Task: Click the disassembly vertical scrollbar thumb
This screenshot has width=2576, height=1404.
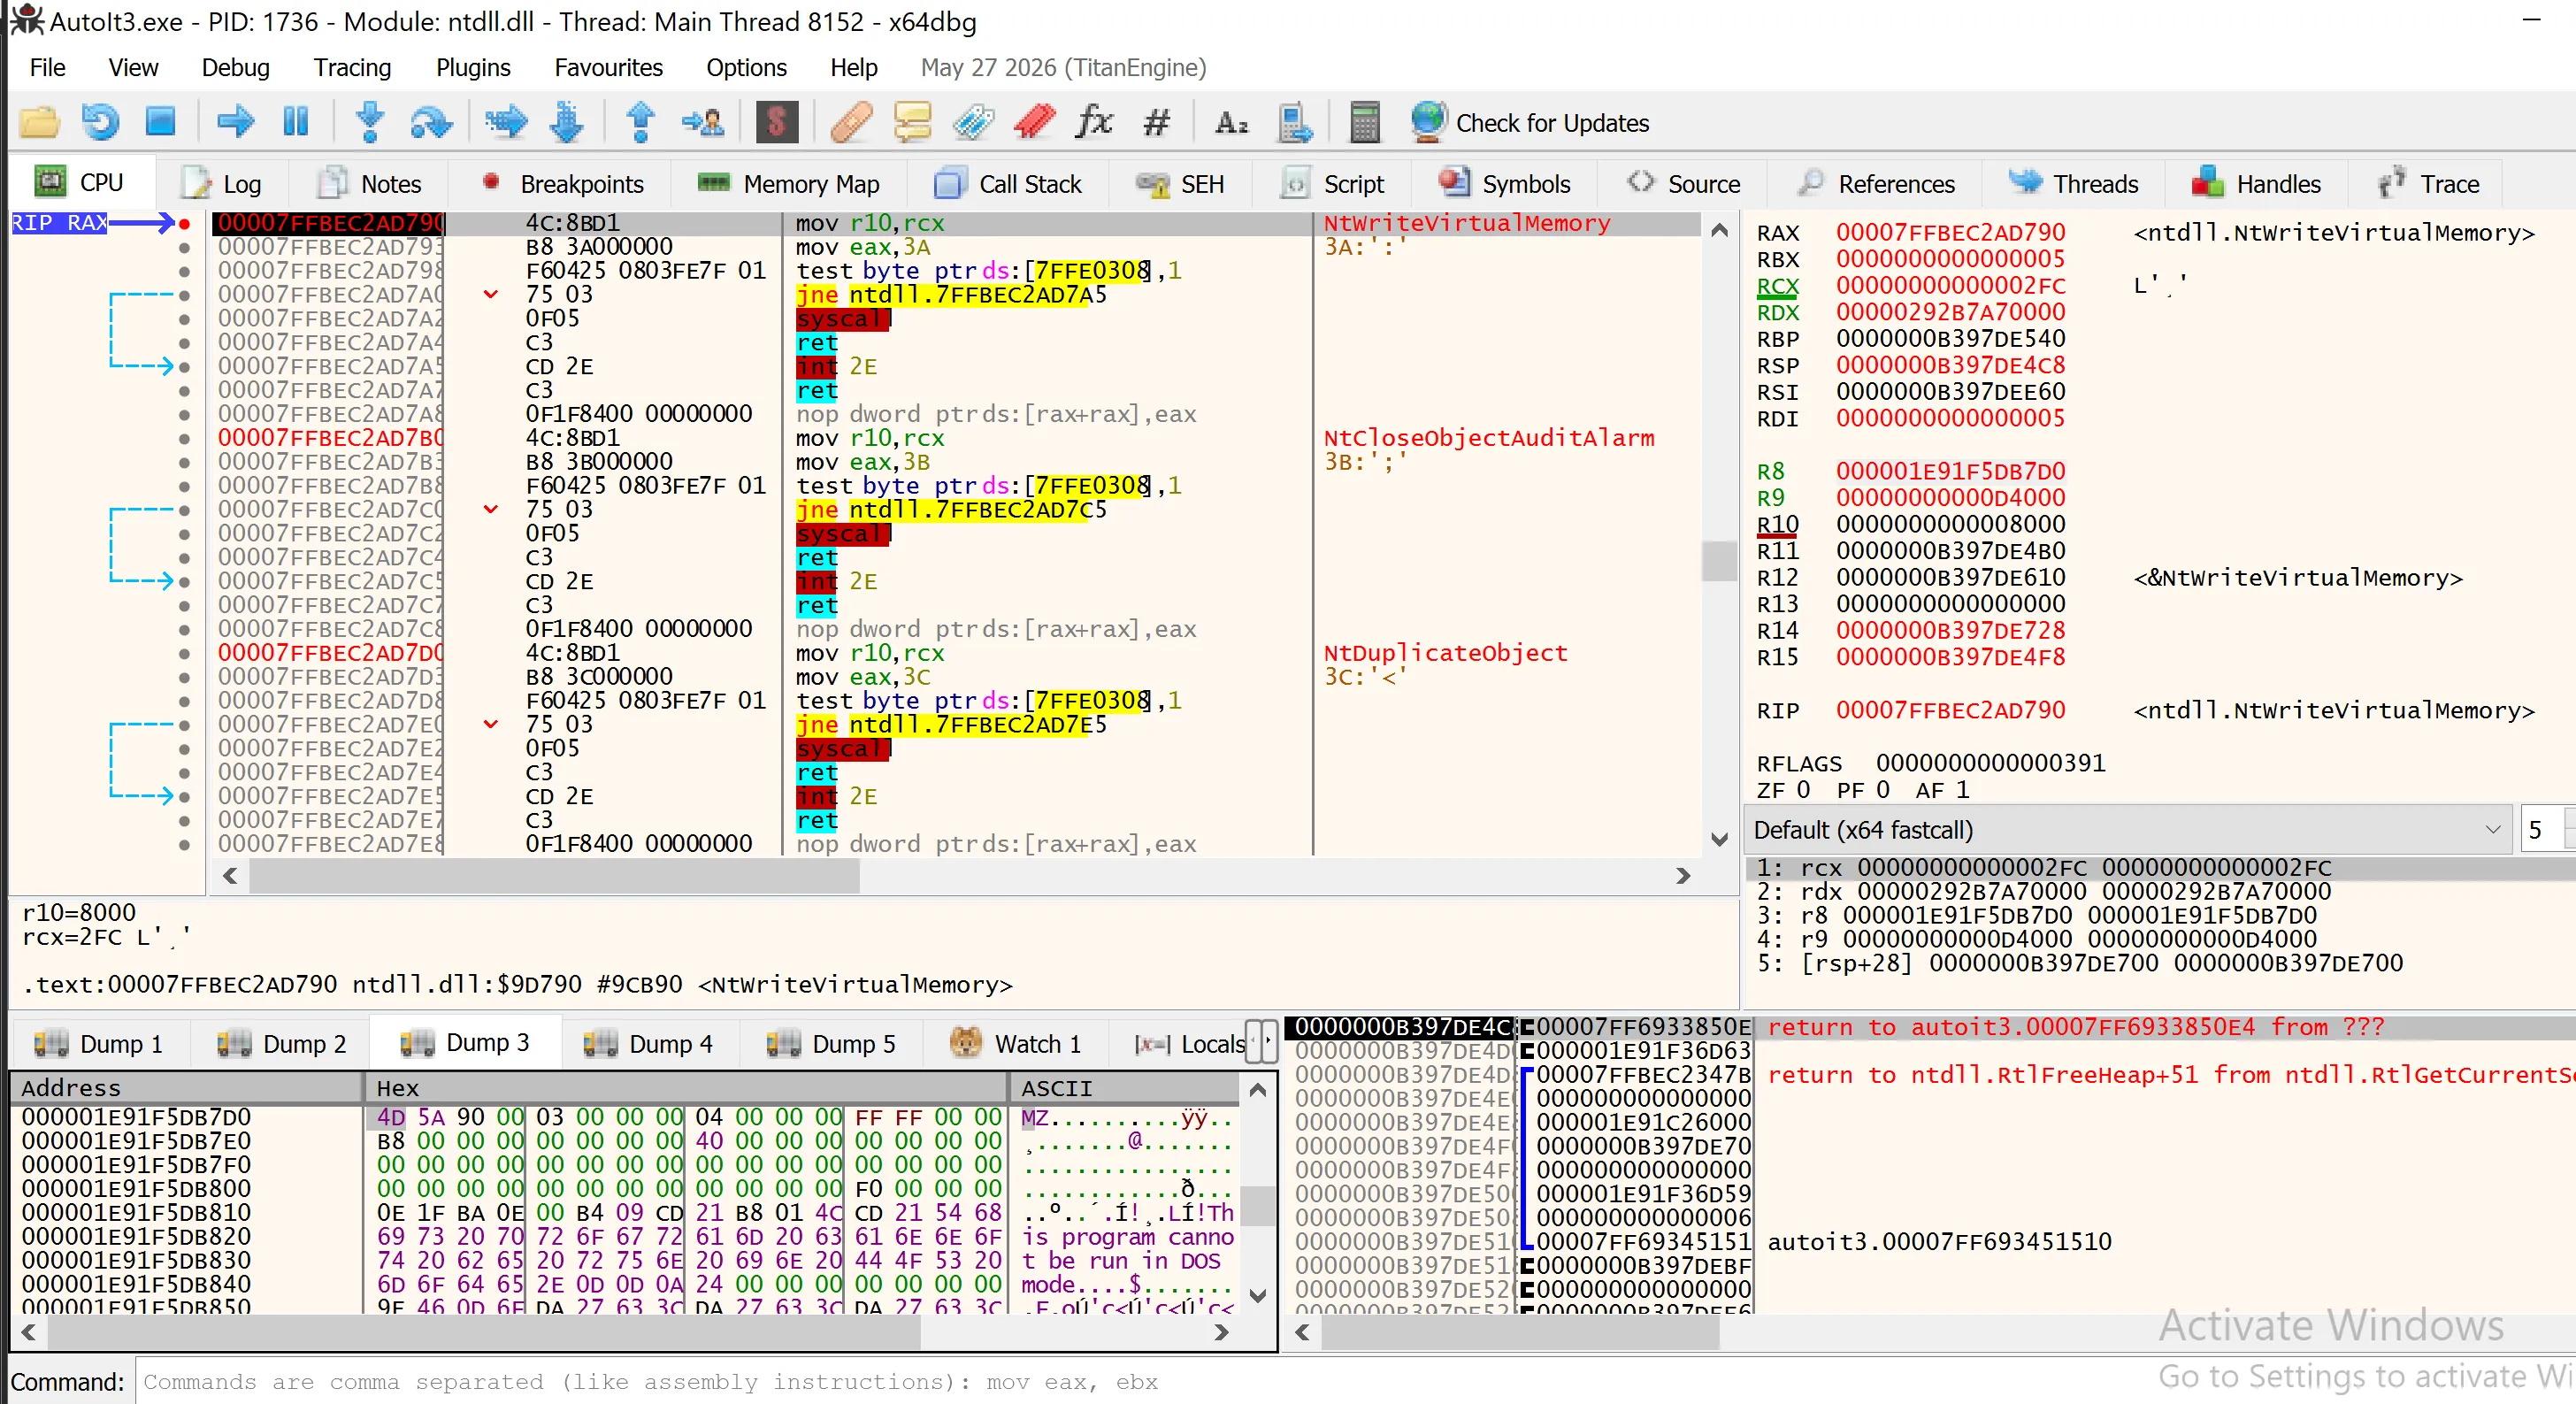Action: 1719,560
